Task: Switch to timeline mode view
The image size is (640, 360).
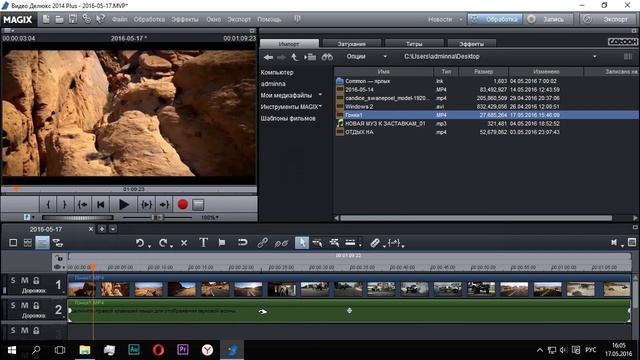Action: [x=42, y=243]
